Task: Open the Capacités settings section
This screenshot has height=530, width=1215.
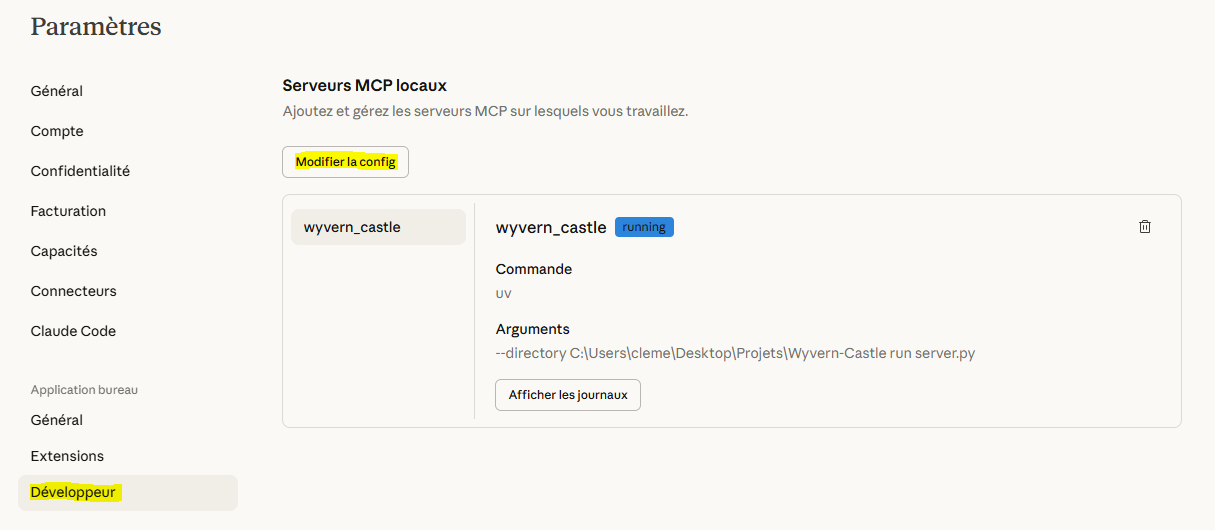Action: [x=64, y=251]
